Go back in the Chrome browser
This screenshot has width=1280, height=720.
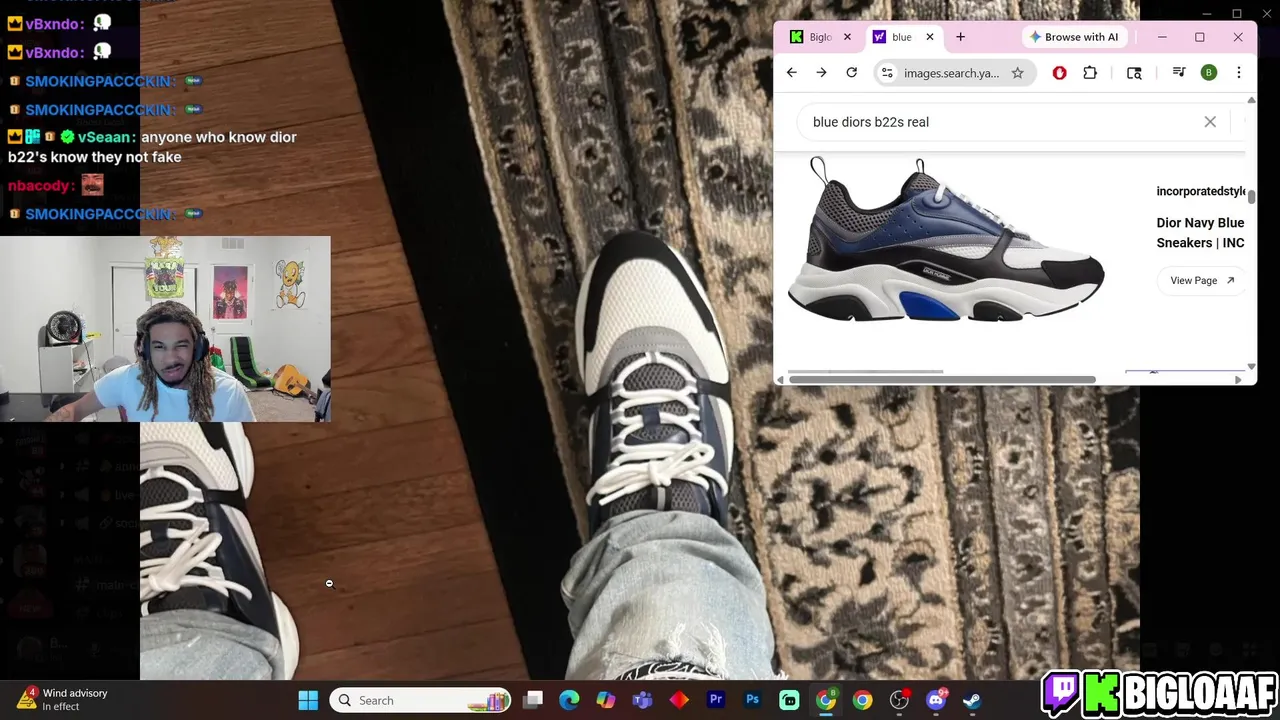click(x=791, y=72)
